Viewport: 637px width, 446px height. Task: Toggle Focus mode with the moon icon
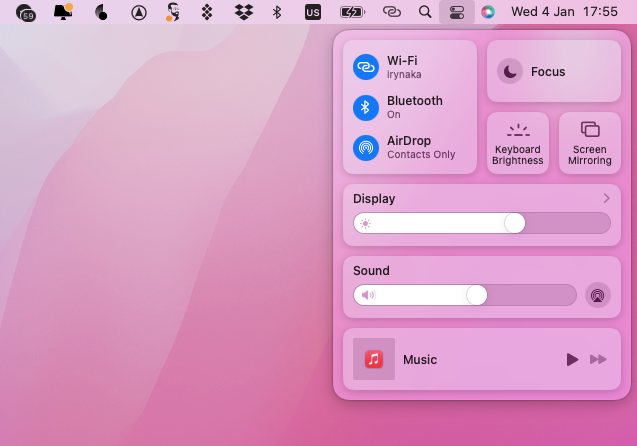[x=510, y=71]
